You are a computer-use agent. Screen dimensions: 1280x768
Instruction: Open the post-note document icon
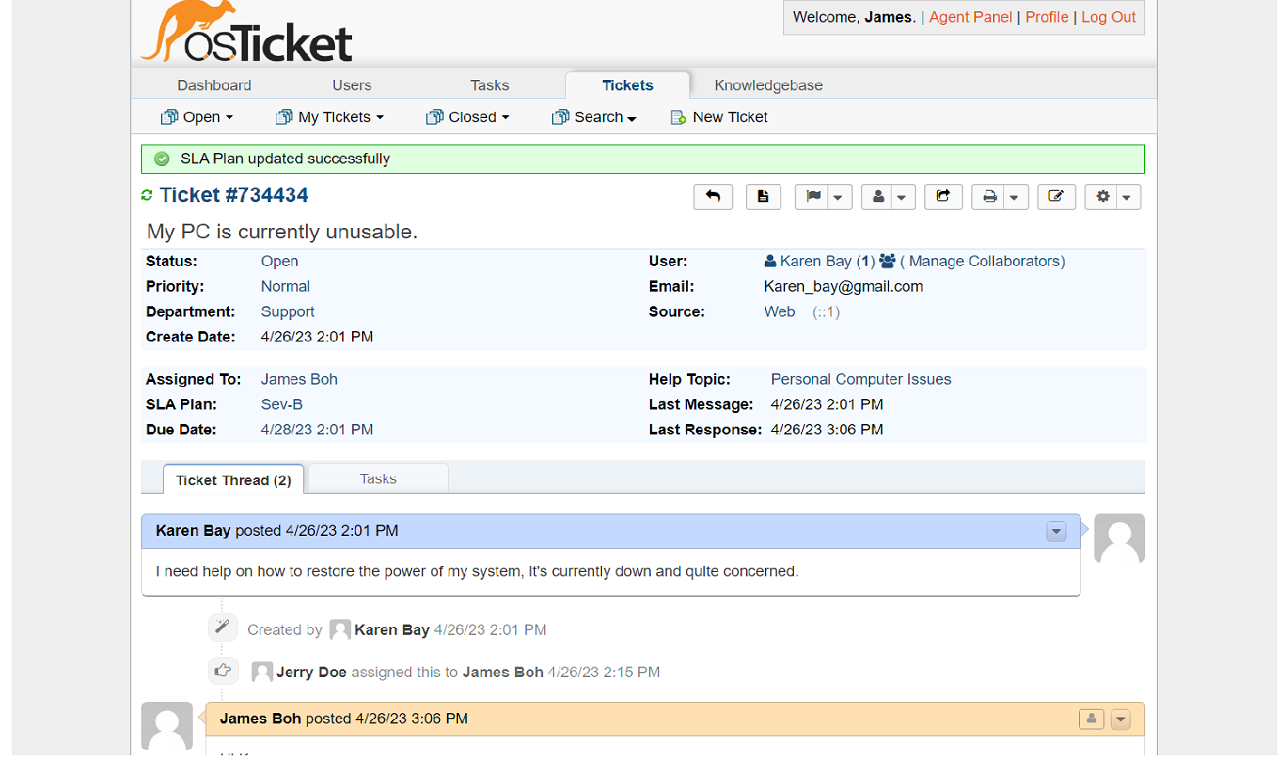(x=763, y=196)
